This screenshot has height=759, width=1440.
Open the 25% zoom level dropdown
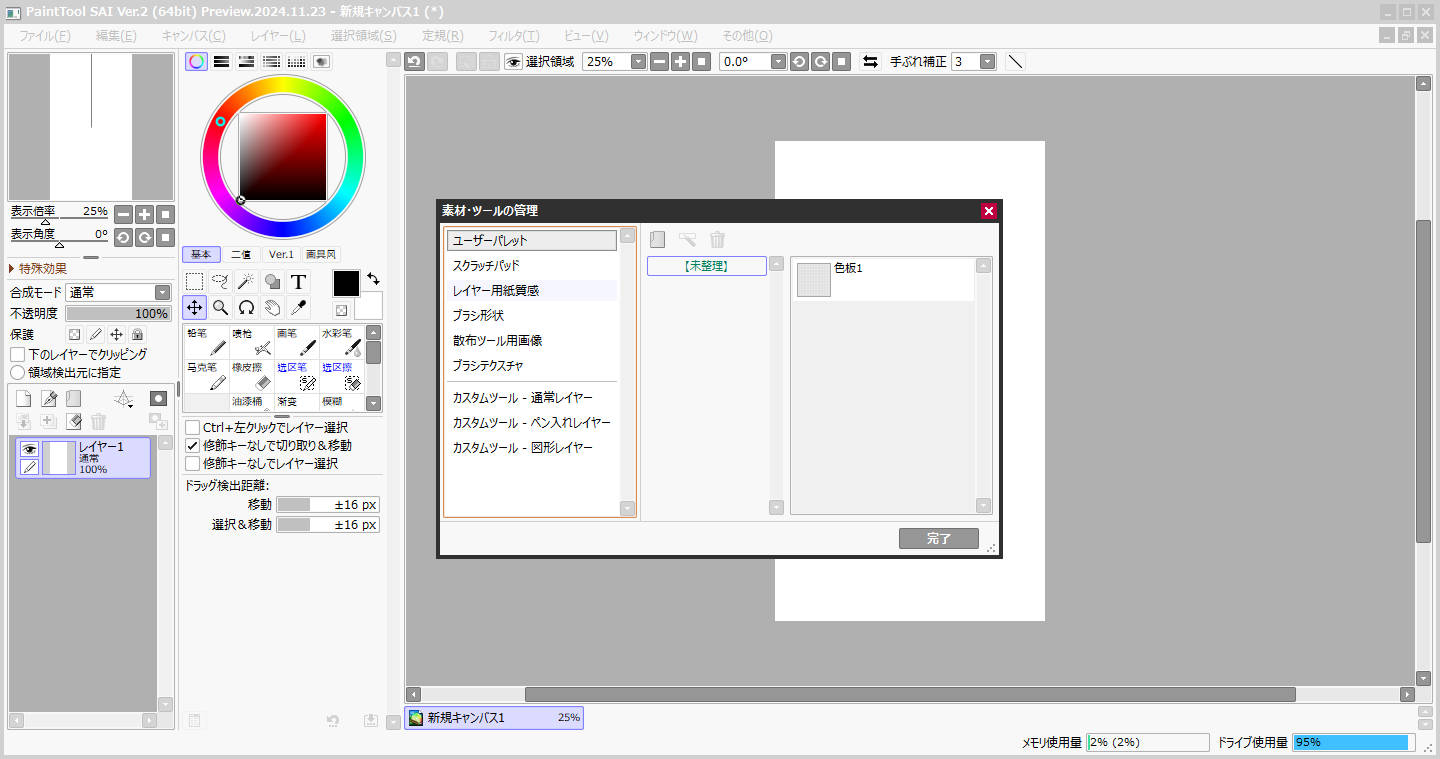[637, 62]
